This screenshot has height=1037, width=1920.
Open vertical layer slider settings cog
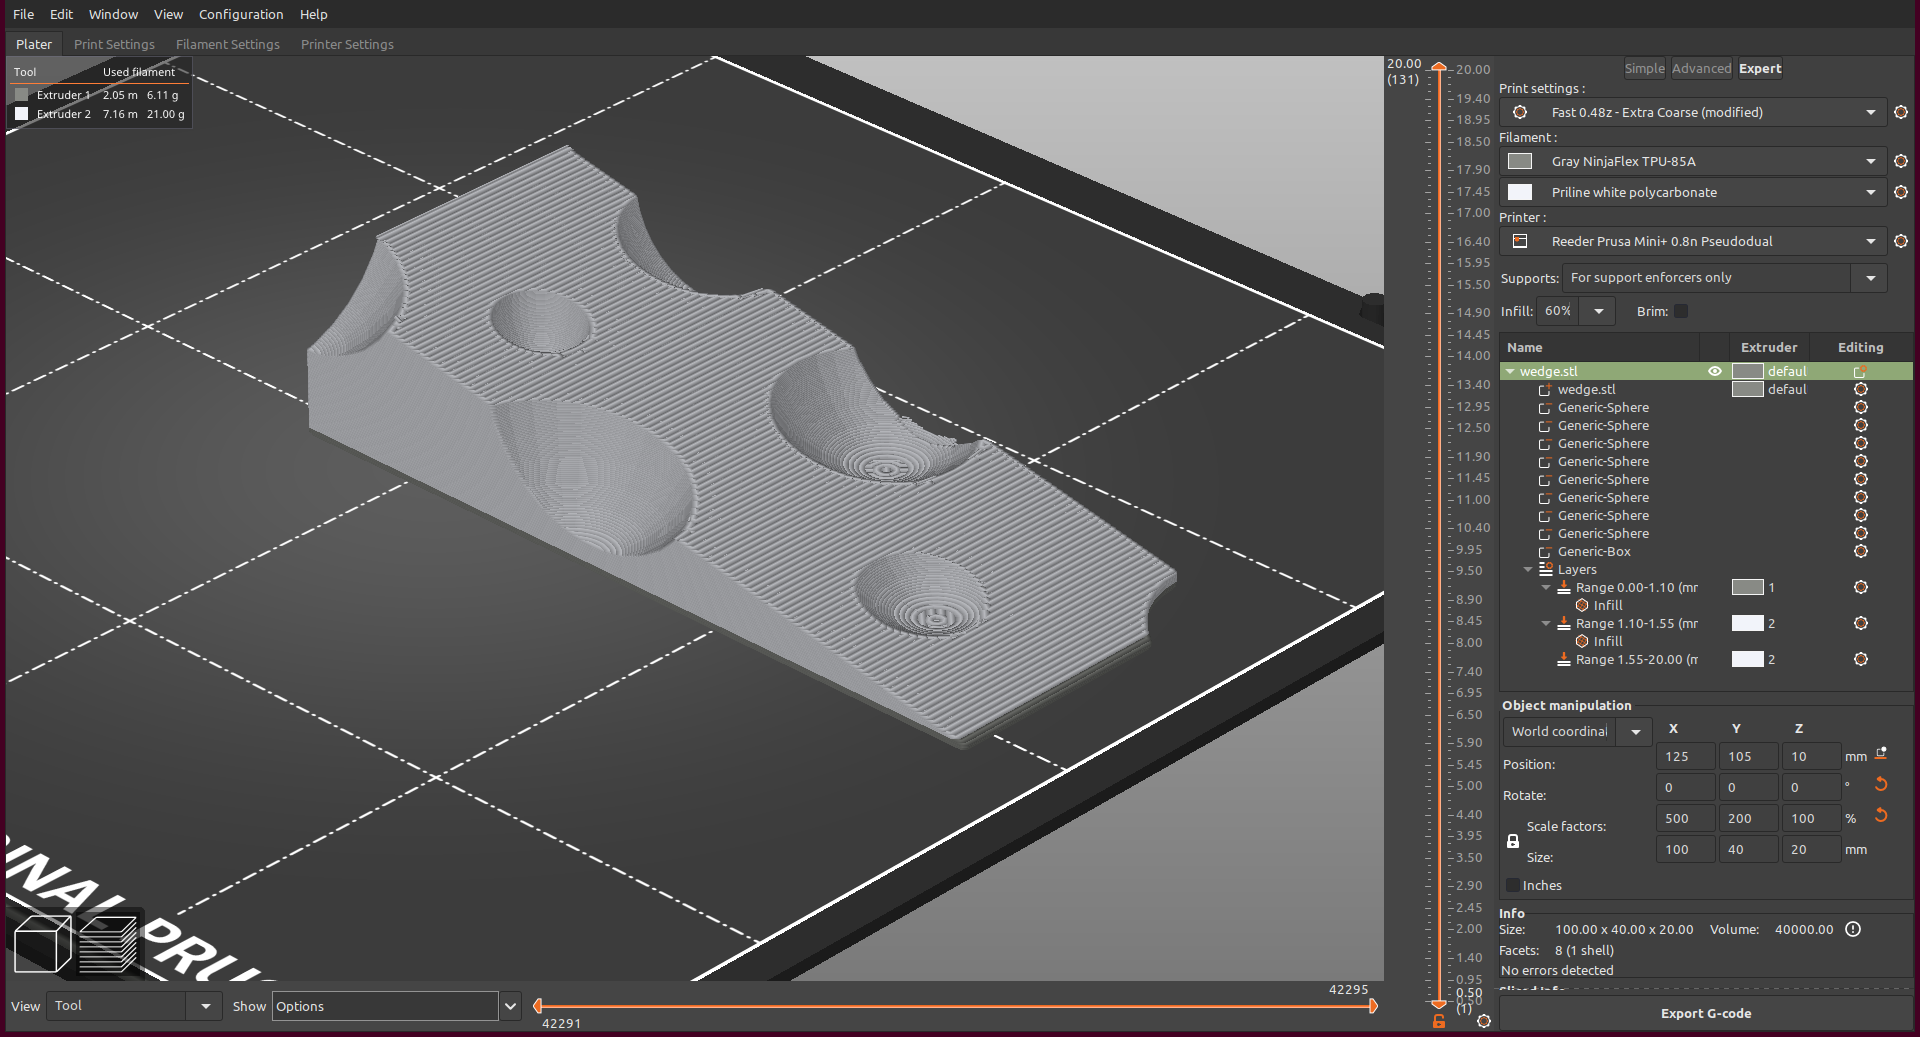coord(1484,1021)
